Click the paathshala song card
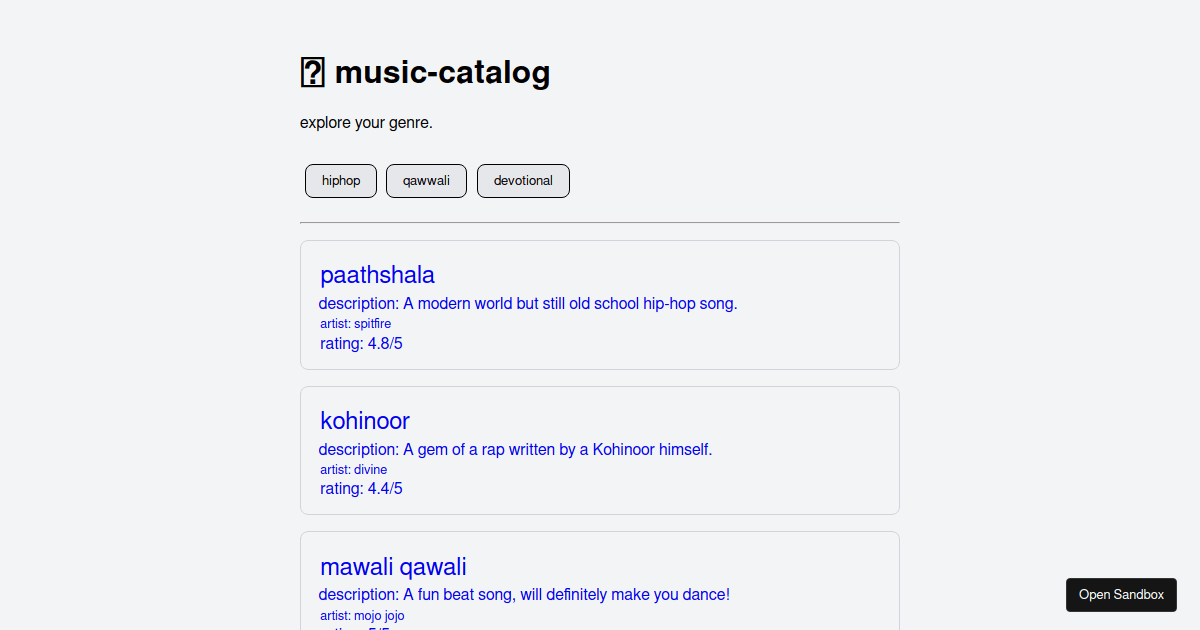 tap(599, 305)
